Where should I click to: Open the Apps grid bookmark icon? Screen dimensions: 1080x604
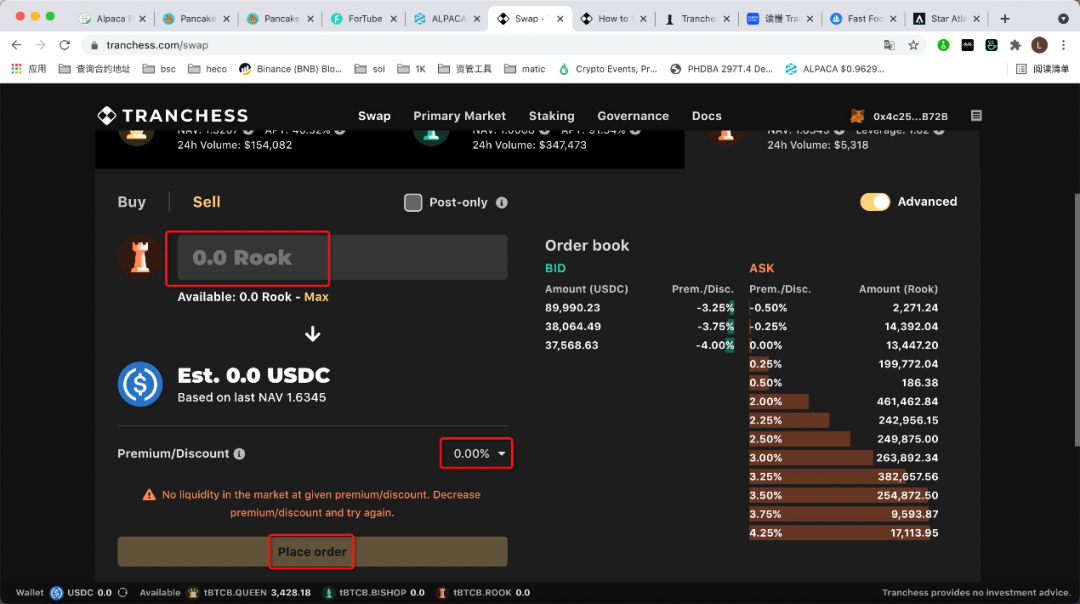[17, 69]
